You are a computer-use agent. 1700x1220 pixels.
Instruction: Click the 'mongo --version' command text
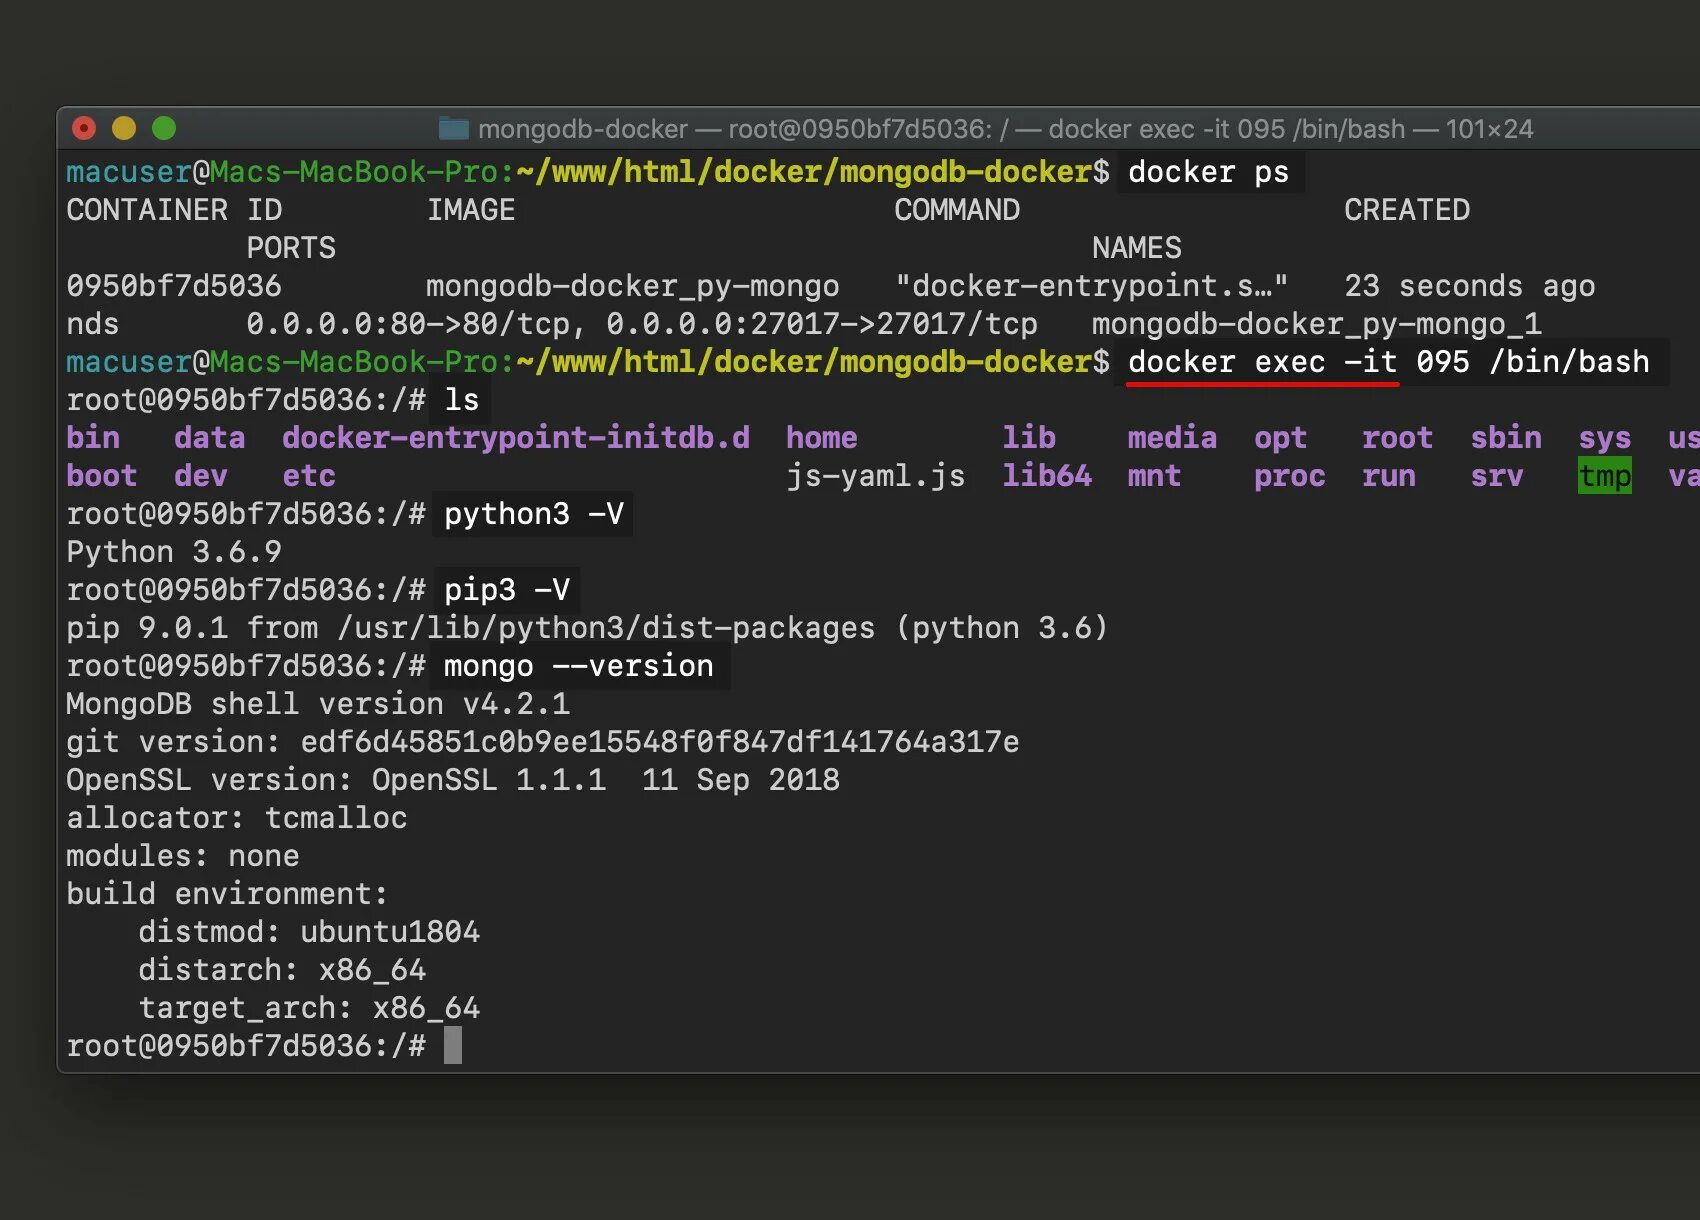(x=579, y=666)
